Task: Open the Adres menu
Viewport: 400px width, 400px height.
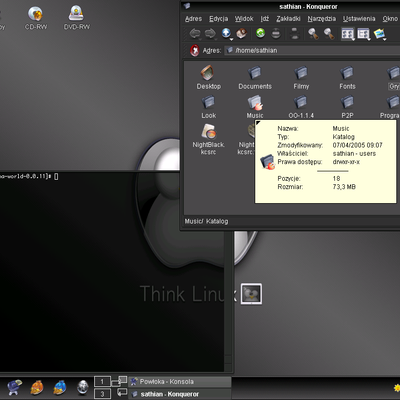Action: click(x=193, y=19)
